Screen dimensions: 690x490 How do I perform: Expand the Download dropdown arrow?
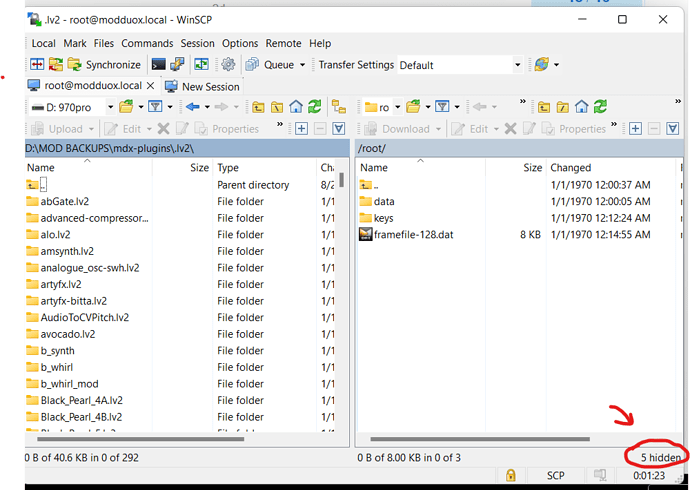[x=438, y=129]
